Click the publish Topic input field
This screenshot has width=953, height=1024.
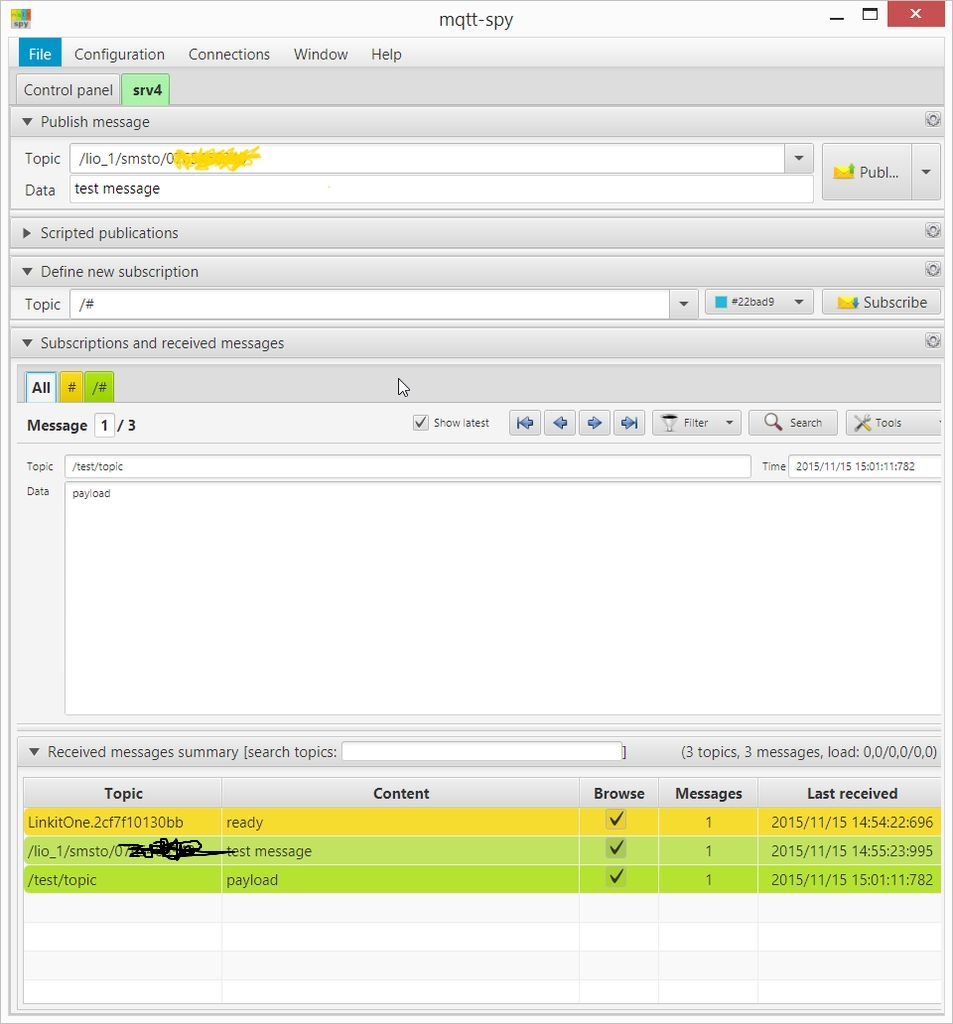[x=427, y=159]
